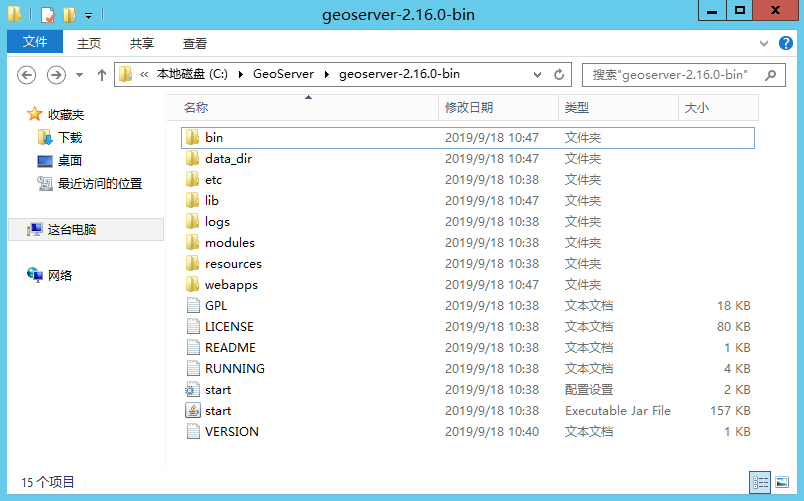Viewport: 804px width, 501px height.
Task: Select the VERSION text file icon
Action: point(193,432)
